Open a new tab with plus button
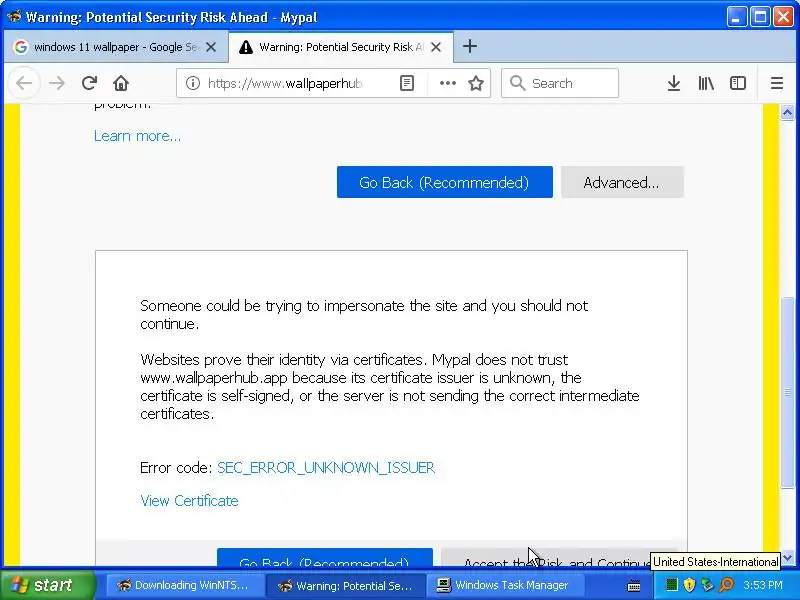Screen dimensions: 800x600 [x=469, y=46]
